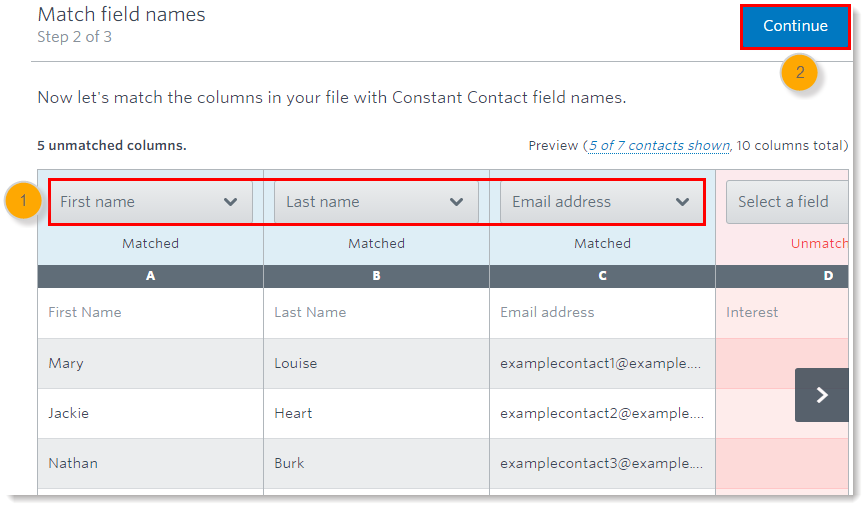Click the Nathan cell in first column
The image size is (868, 510).
[x=151, y=463]
